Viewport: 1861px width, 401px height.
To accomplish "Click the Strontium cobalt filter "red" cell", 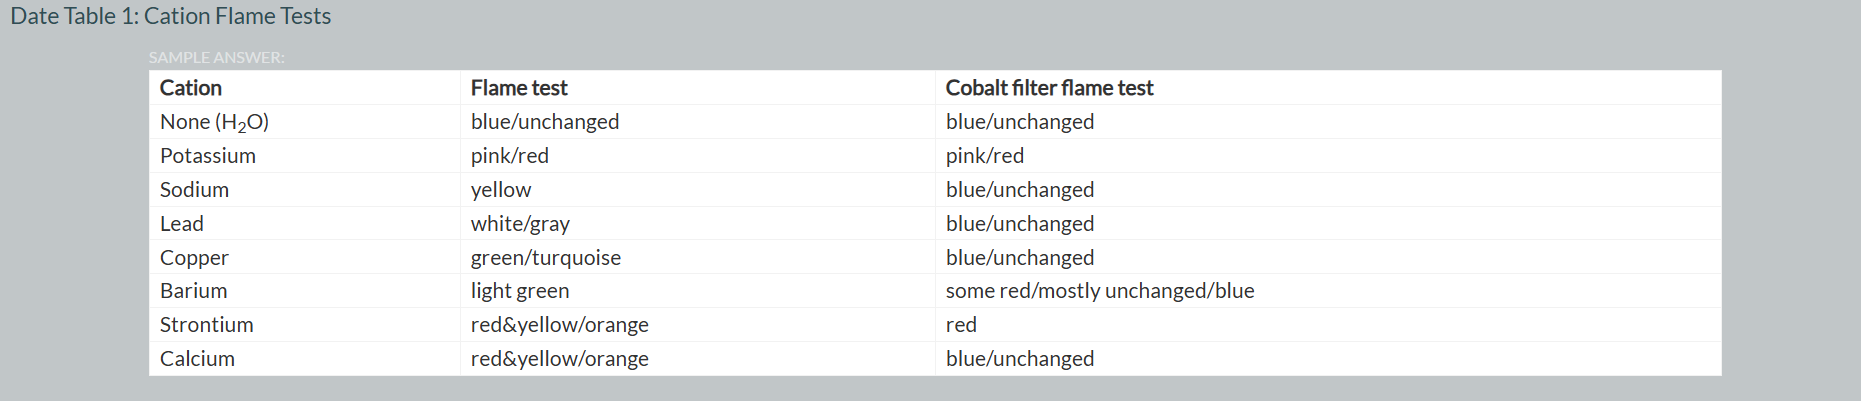I will (961, 325).
